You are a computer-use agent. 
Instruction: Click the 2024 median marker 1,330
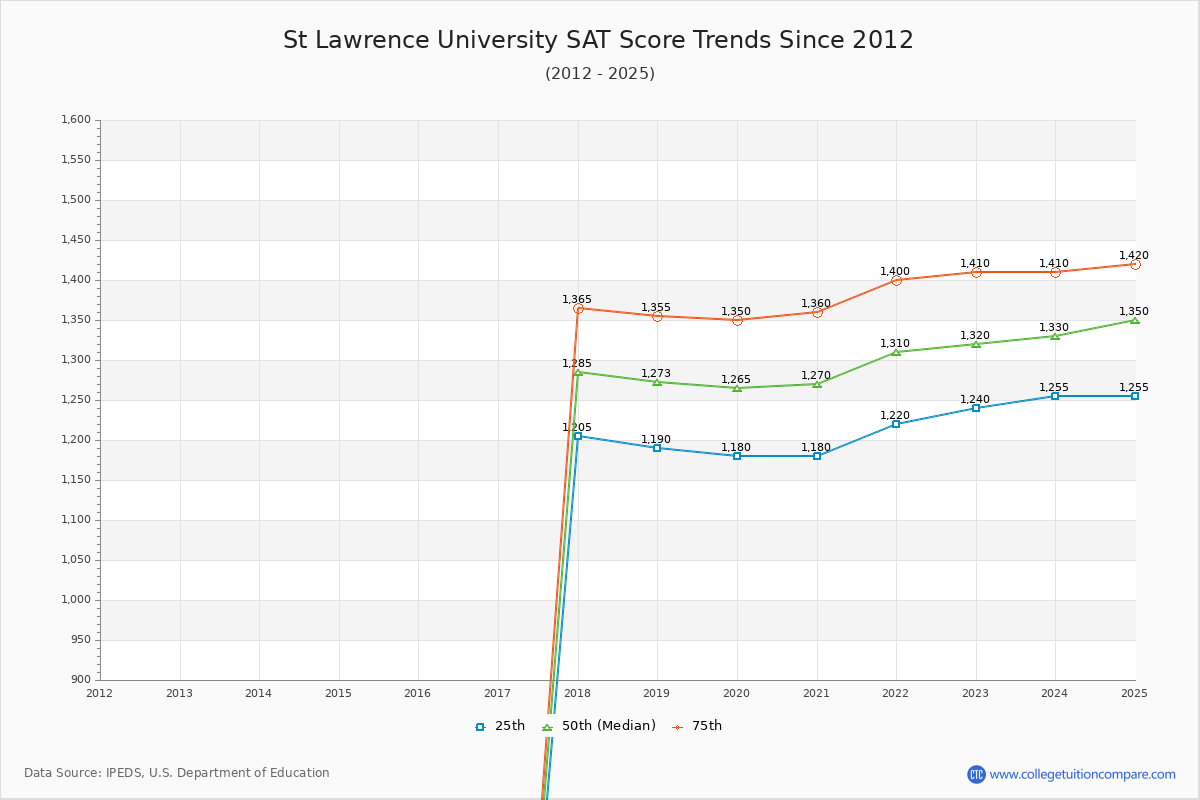click(1055, 336)
